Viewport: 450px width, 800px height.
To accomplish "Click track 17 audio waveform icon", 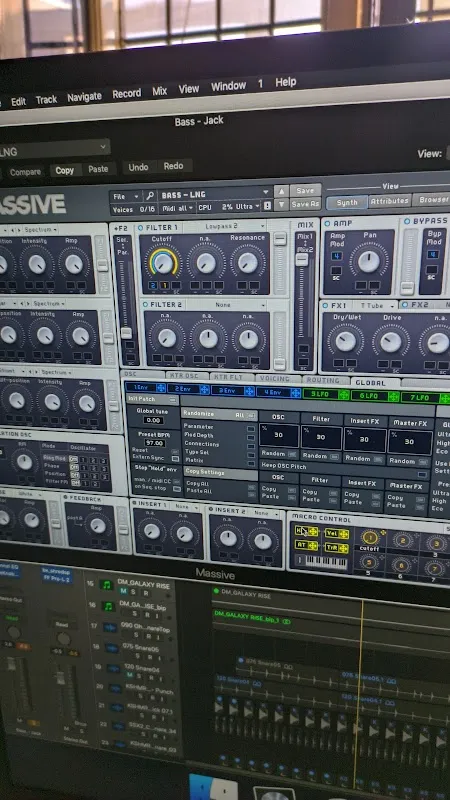I will click(x=110, y=627).
